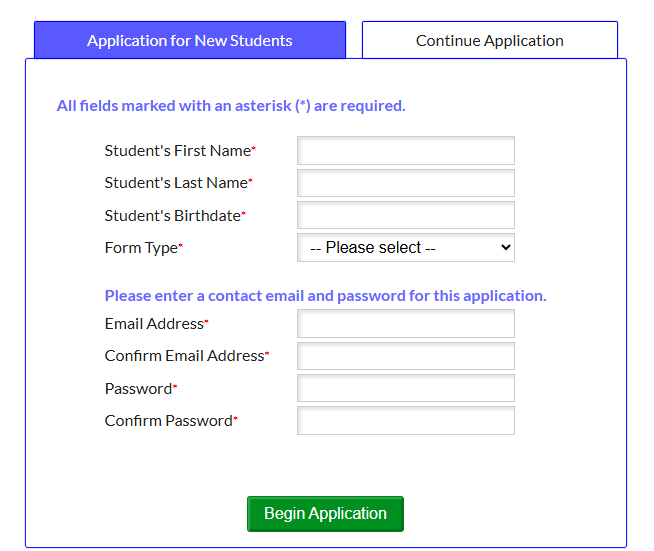
Task: Click the "Confirm Password" label text
Action: pyautogui.click(x=168, y=421)
